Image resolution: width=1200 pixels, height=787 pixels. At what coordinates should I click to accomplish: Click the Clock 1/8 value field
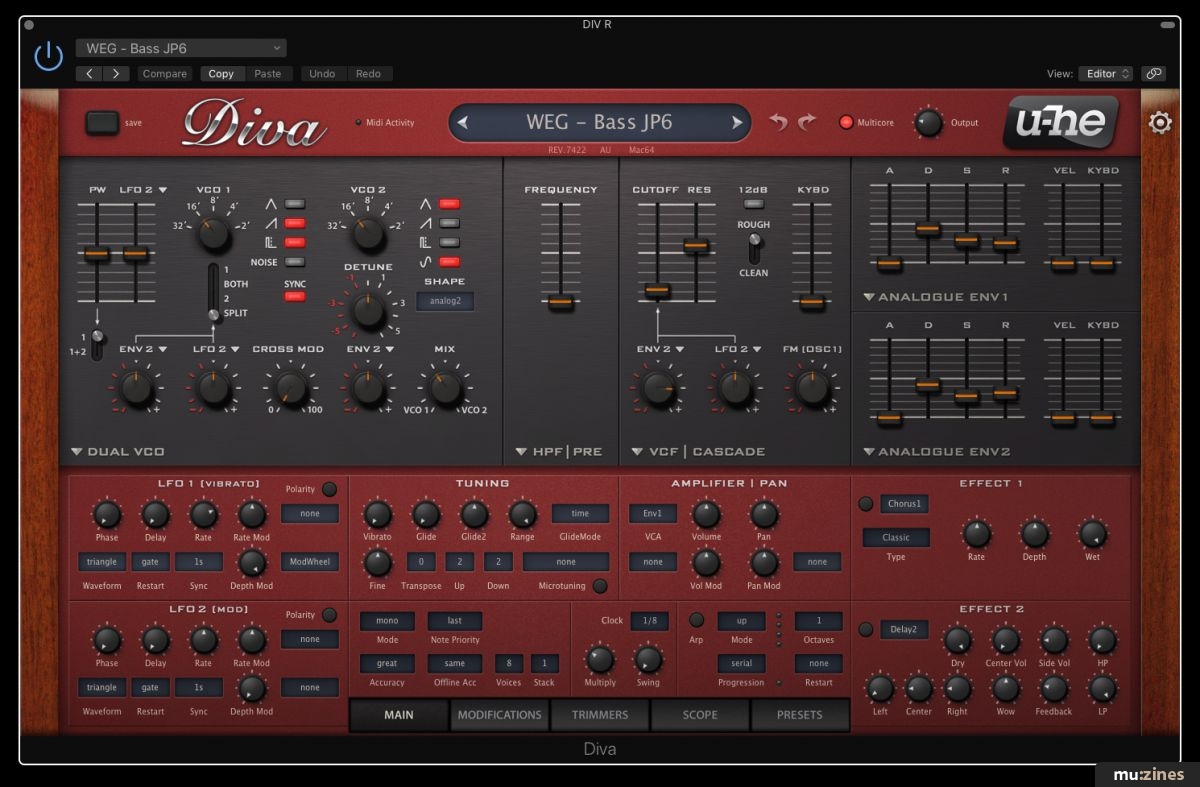(649, 621)
